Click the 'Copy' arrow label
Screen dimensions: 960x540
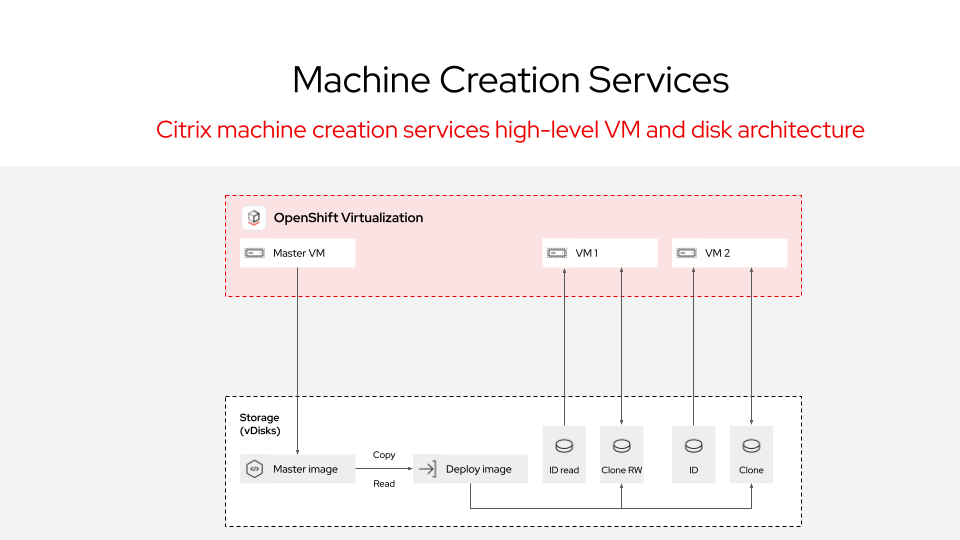pos(384,455)
